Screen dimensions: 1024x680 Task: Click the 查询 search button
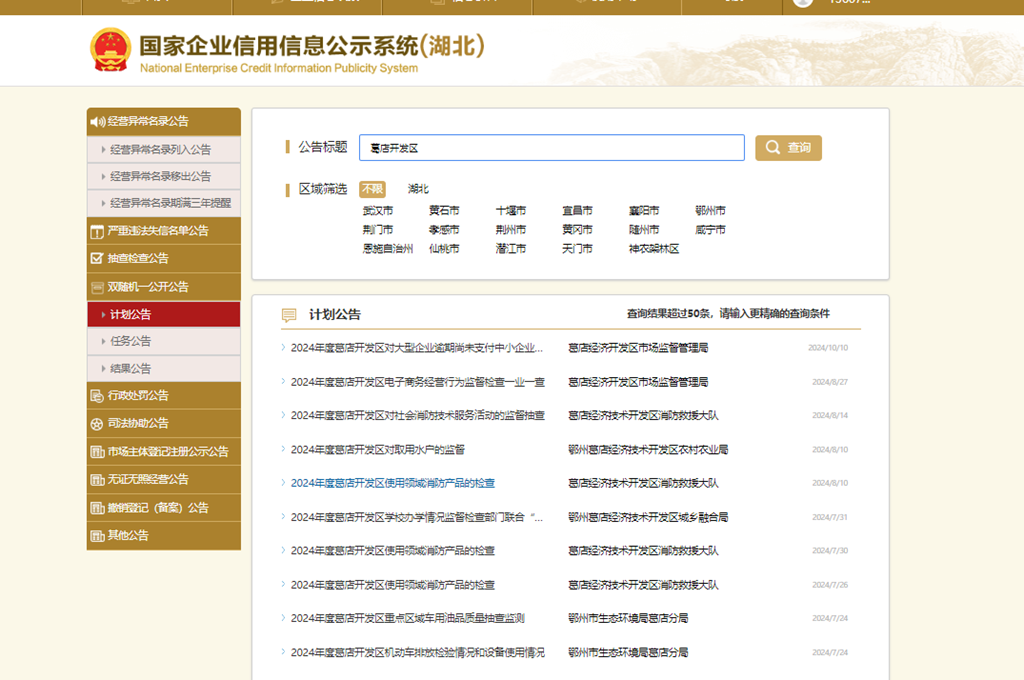click(x=788, y=148)
